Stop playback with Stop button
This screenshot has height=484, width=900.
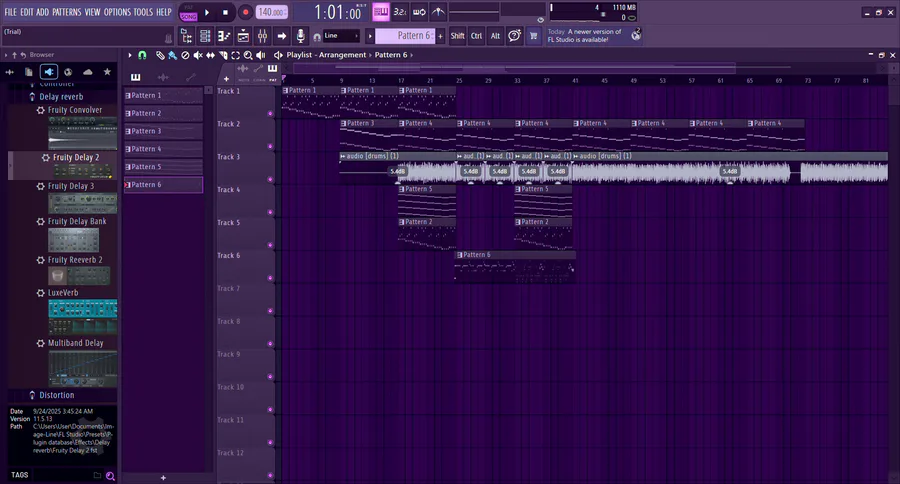pos(226,12)
